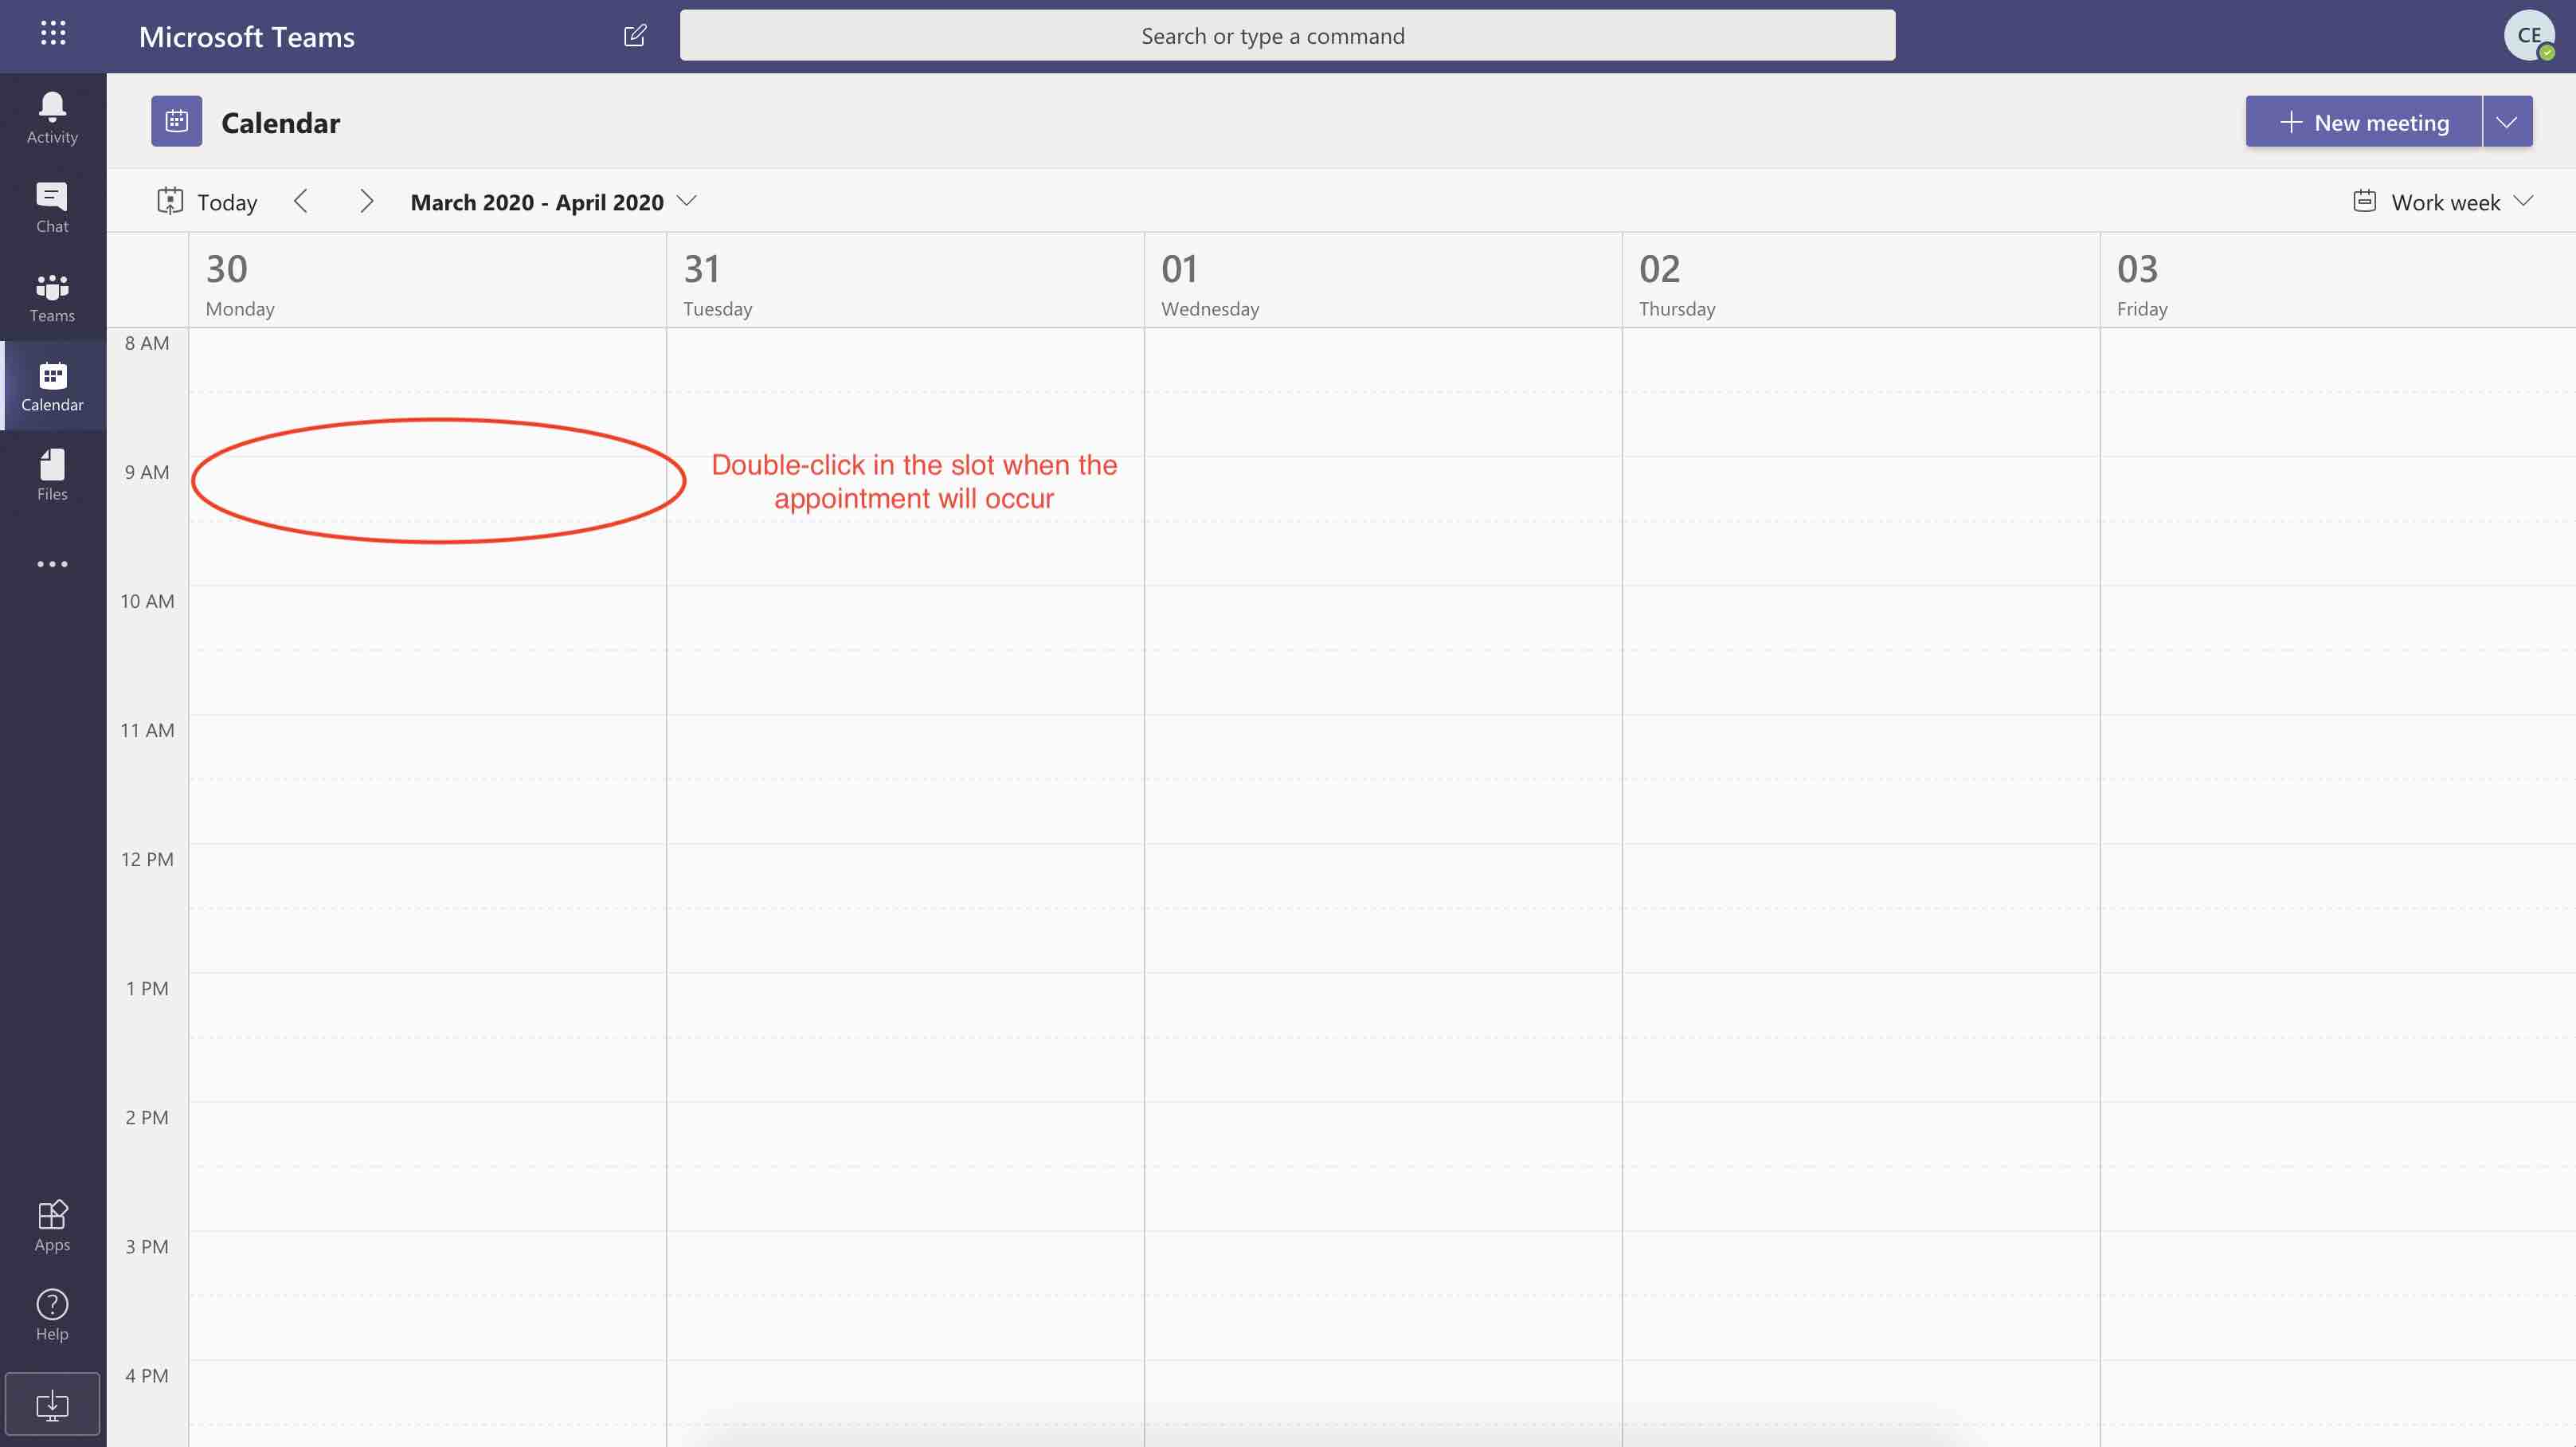
Task: Open the Chat sidebar icon
Action: (52, 207)
